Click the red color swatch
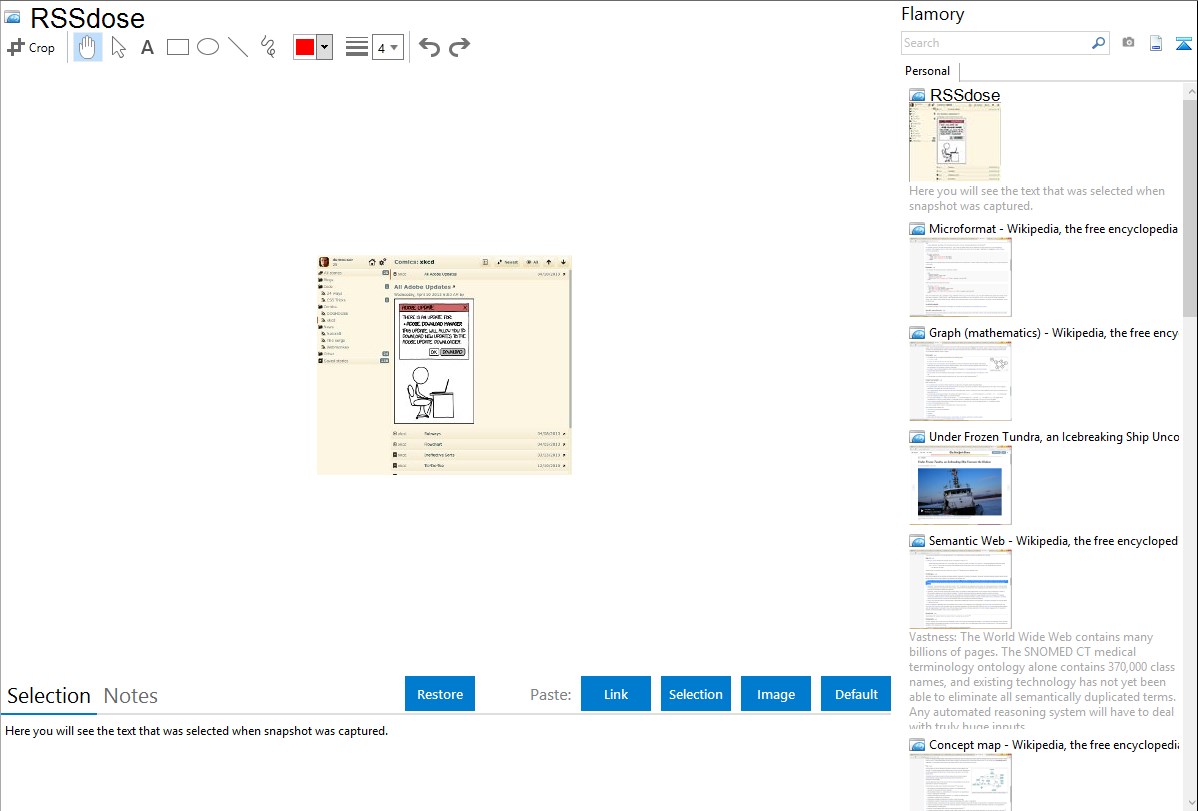The image size is (1198, 811). (x=305, y=47)
